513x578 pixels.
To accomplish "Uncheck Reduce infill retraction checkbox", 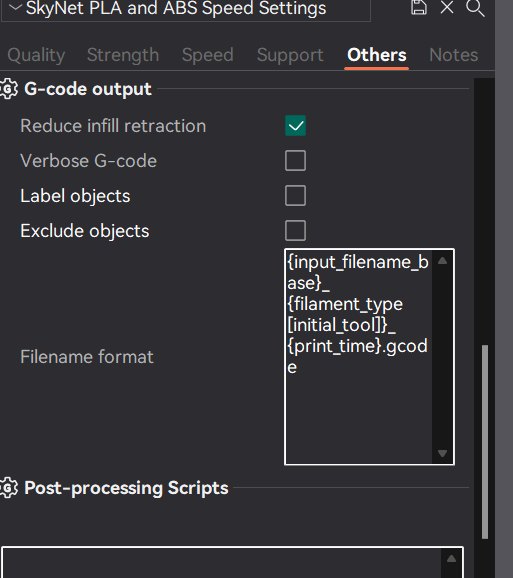I will pyautogui.click(x=295, y=126).
